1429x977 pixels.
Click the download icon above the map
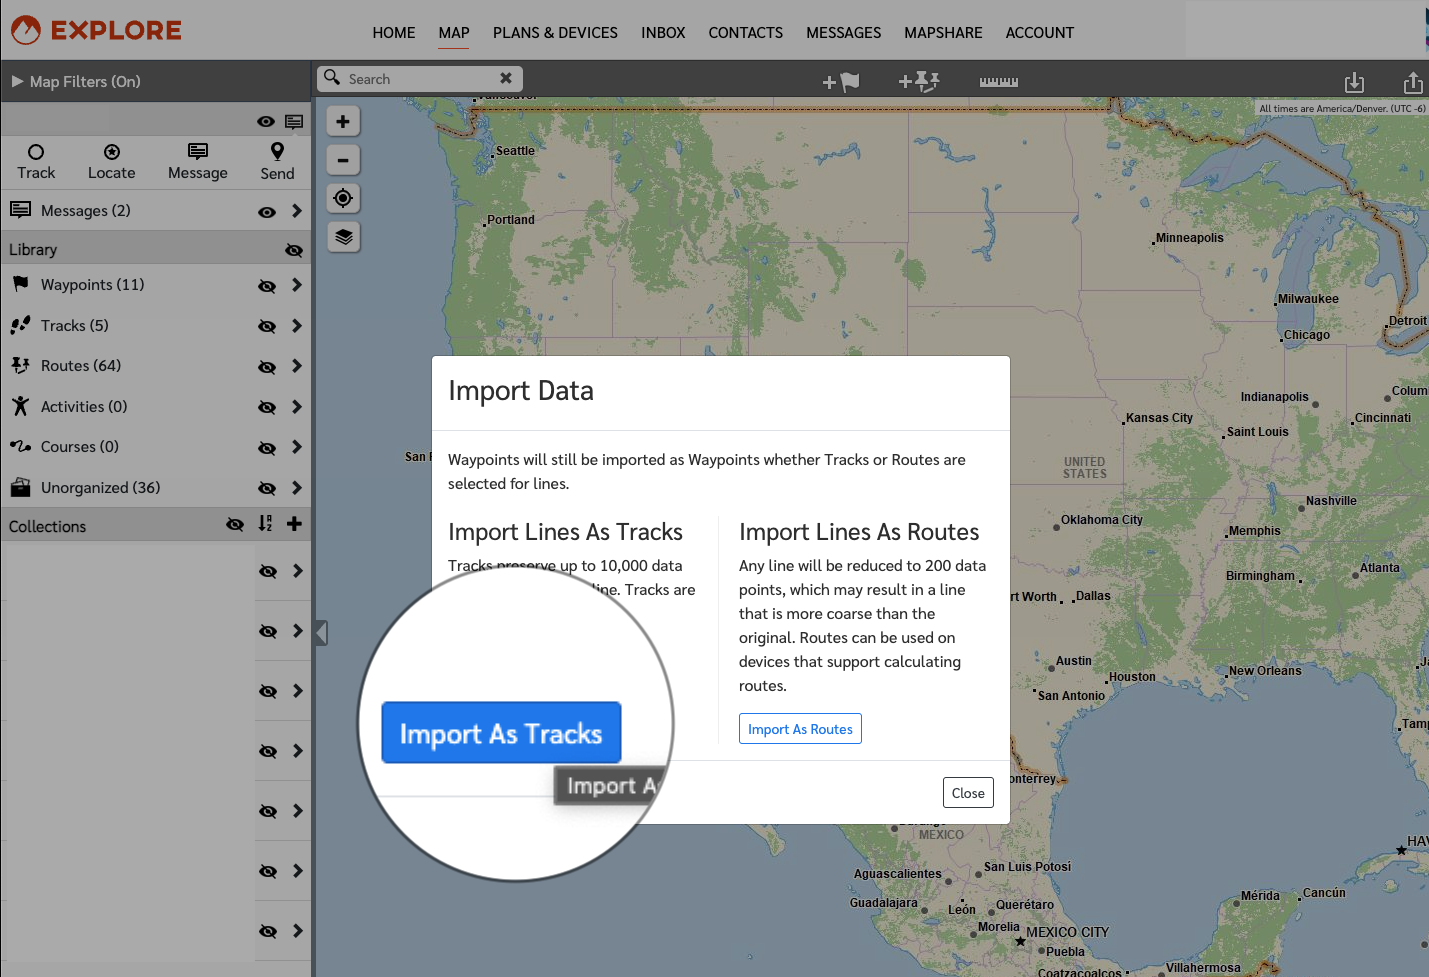(1355, 82)
